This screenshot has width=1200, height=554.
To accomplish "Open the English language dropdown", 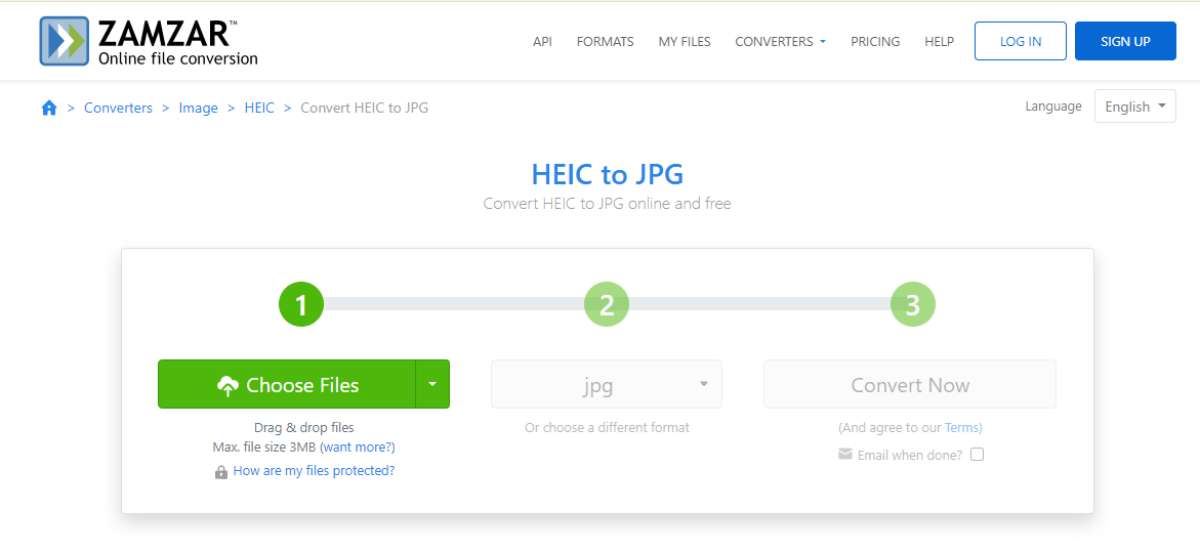I will coord(1135,106).
